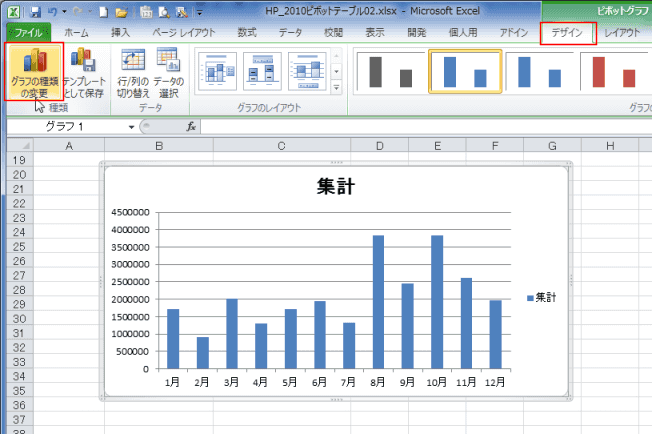Select the dark gray chart style swatch

pyautogui.click(x=390, y=72)
